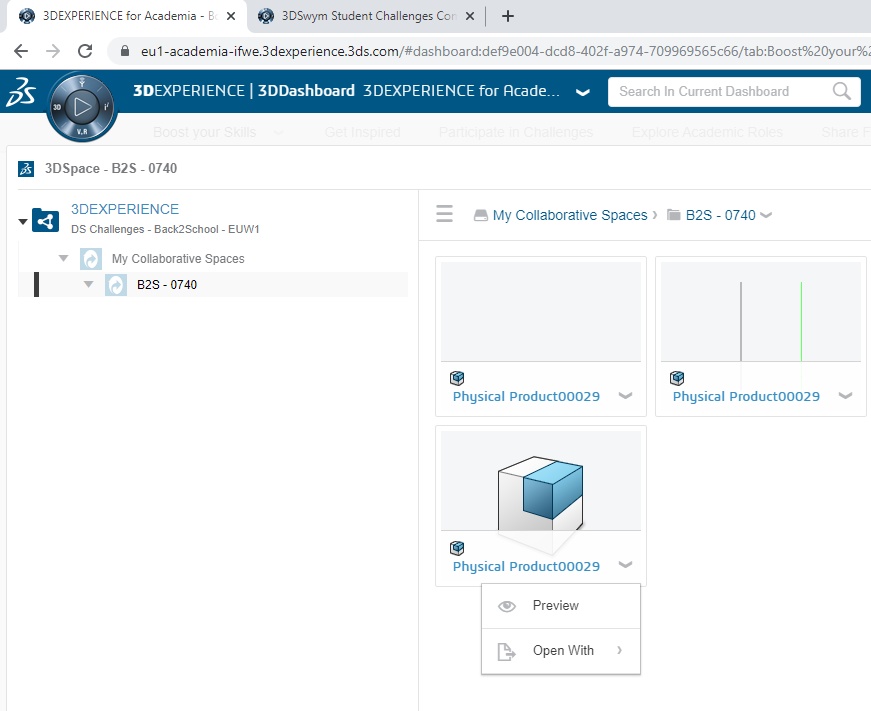
Task: Click the 3DEXPERIENCE share folder icon
Action: coord(46,221)
